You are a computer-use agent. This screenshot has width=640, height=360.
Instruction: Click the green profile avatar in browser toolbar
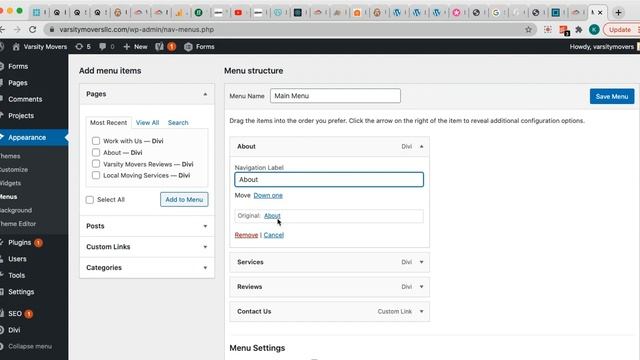click(x=594, y=29)
